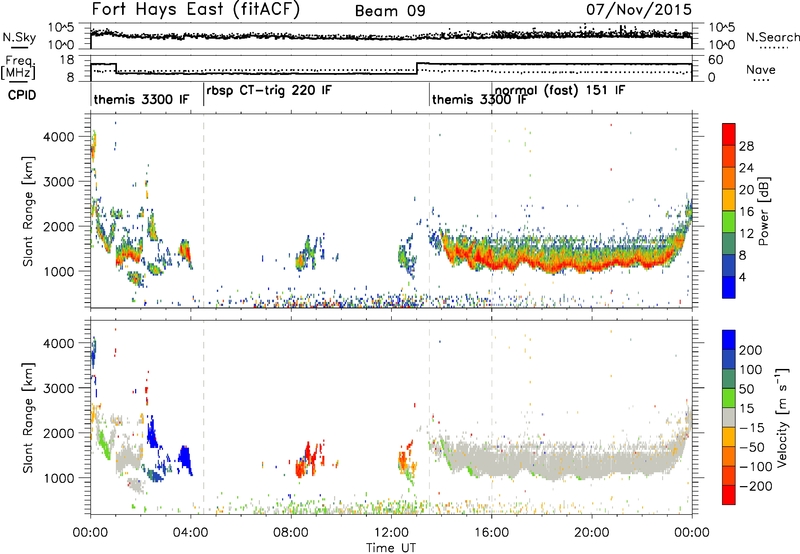Screen dimensions: 800x554
Task: Click the 'rbsp CT-trig 220 IF' CPID label
Action: [x=269, y=91]
